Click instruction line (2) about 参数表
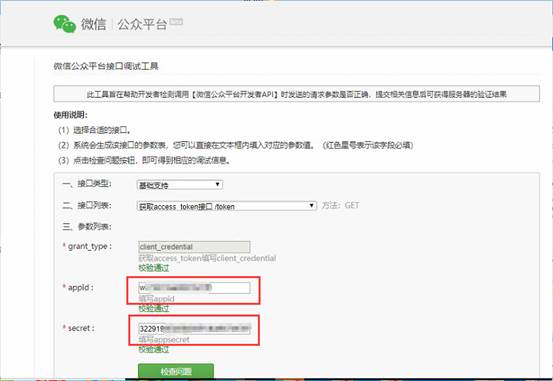 click(x=236, y=145)
